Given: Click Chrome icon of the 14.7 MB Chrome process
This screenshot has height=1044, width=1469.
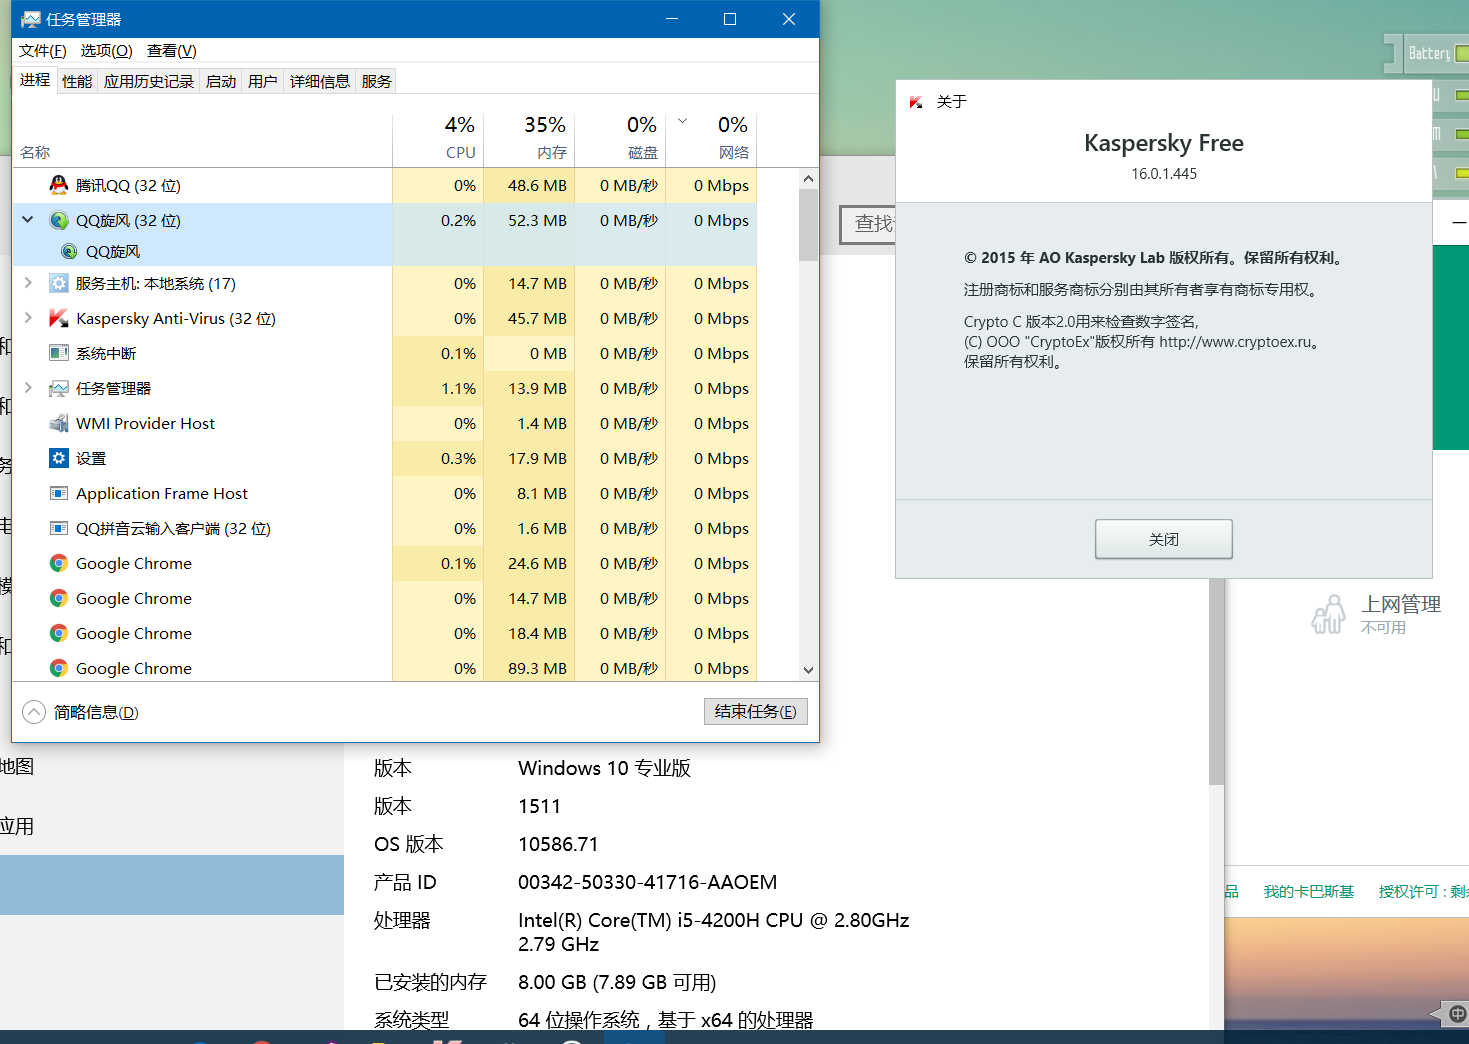Looking at the screenshot, I should pyautogui.click(x=59, y=598).
